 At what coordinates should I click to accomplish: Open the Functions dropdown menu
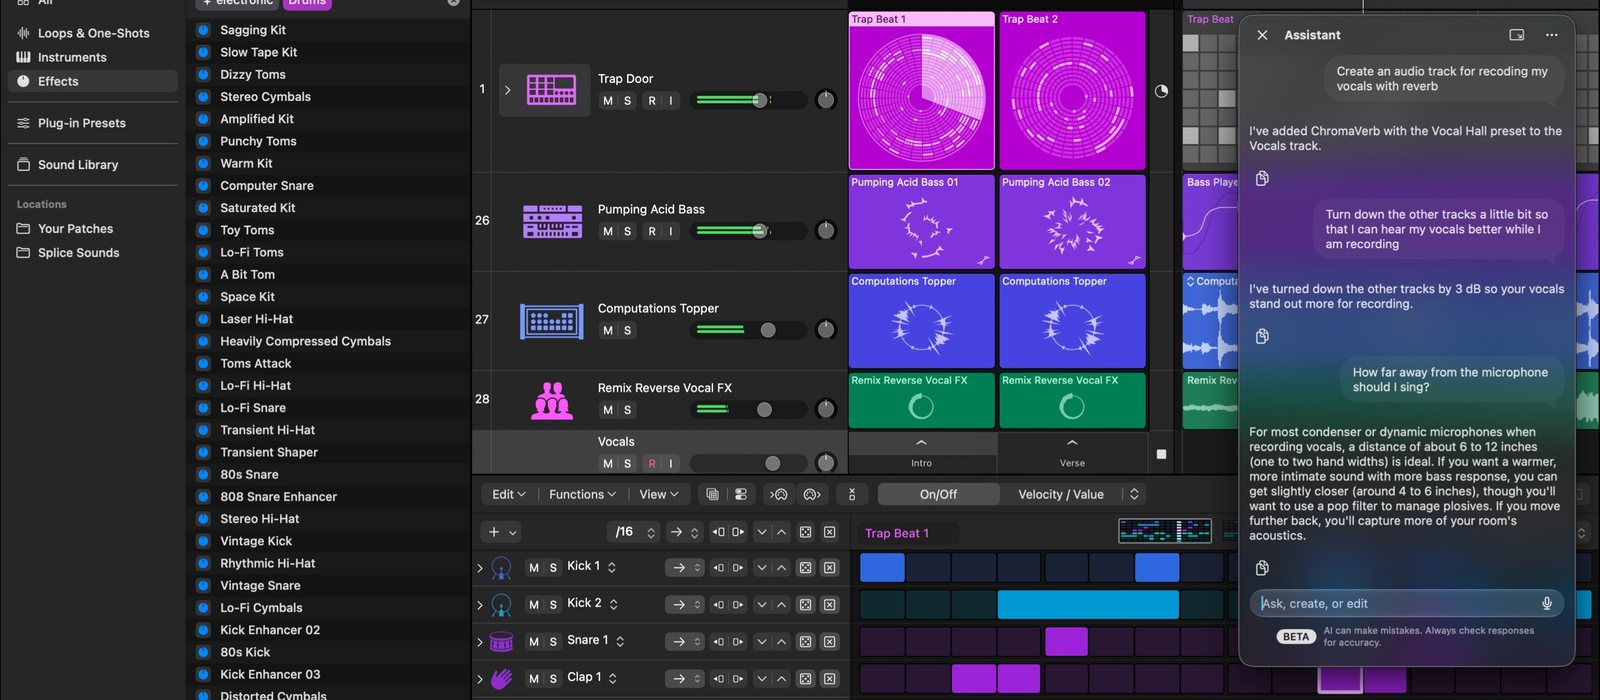tap(583, 494)
